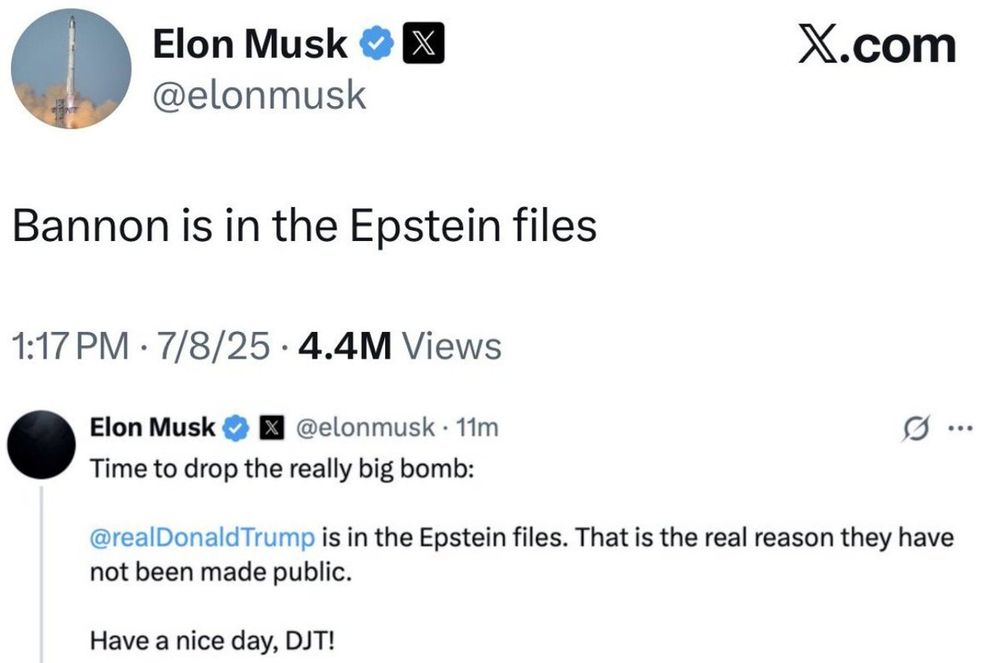Open the @realDonaldTrump mention link
The width and height of the screenshot is (1000, 663).
tap(203, 537)
